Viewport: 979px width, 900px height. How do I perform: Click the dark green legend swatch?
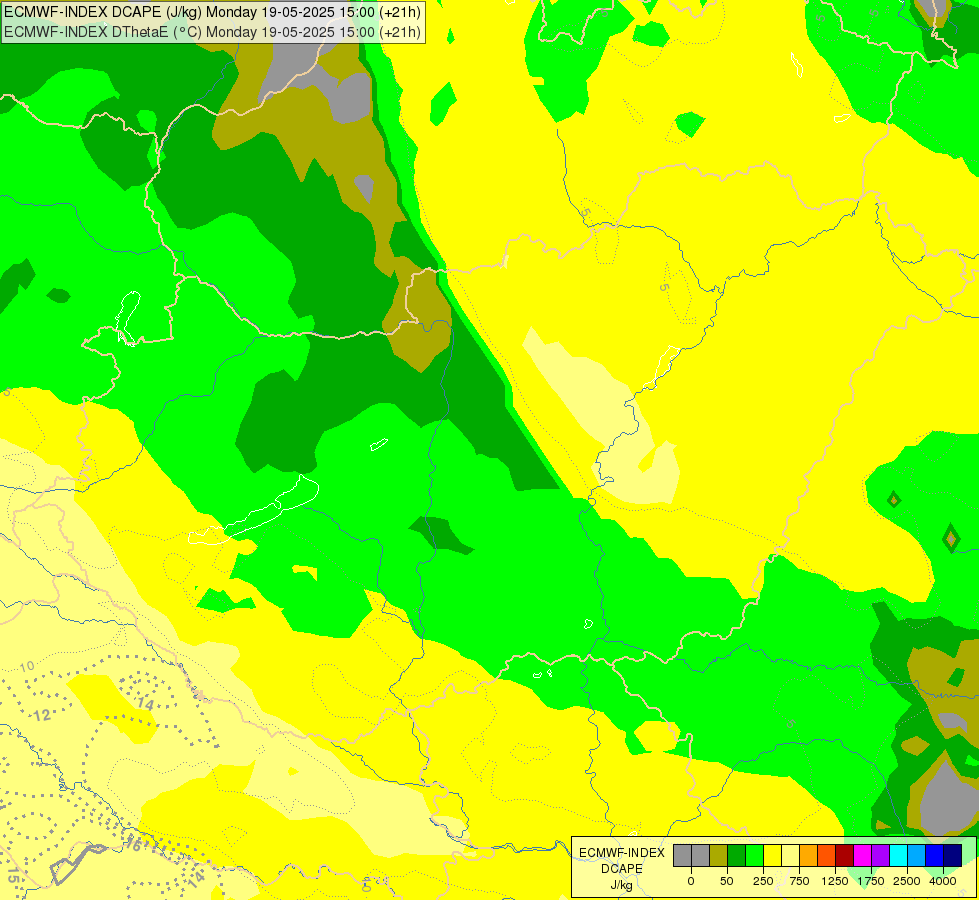pyautogui.click(x=736, y=855)
